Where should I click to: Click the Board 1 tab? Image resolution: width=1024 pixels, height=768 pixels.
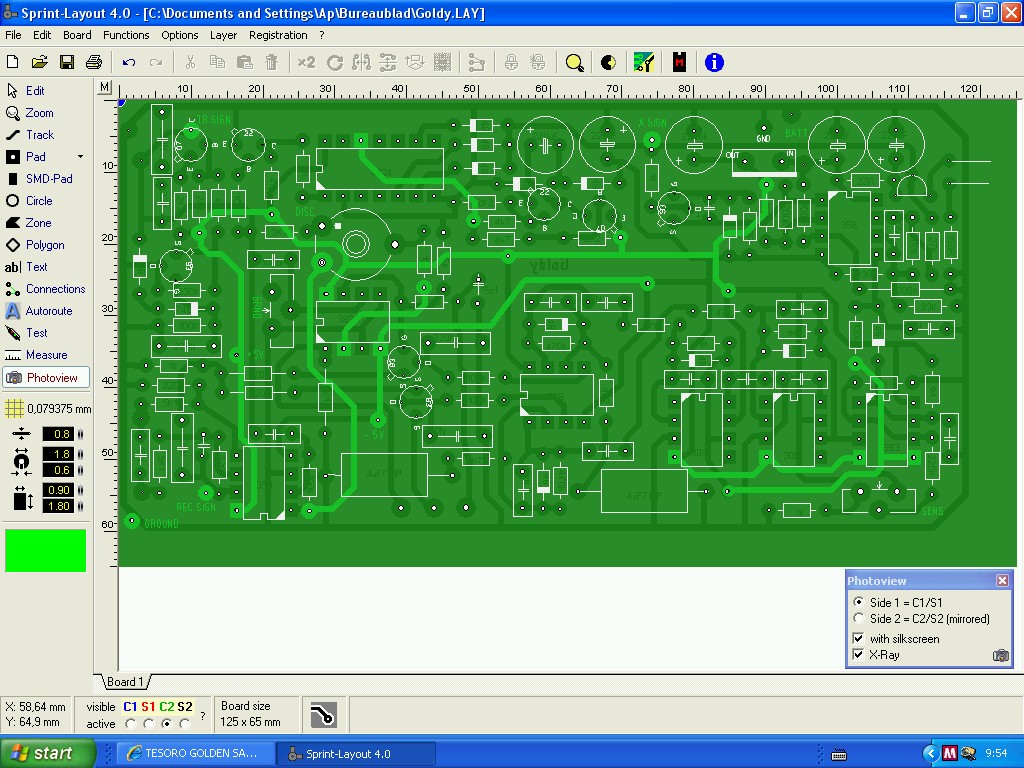[x=125, y=682]
